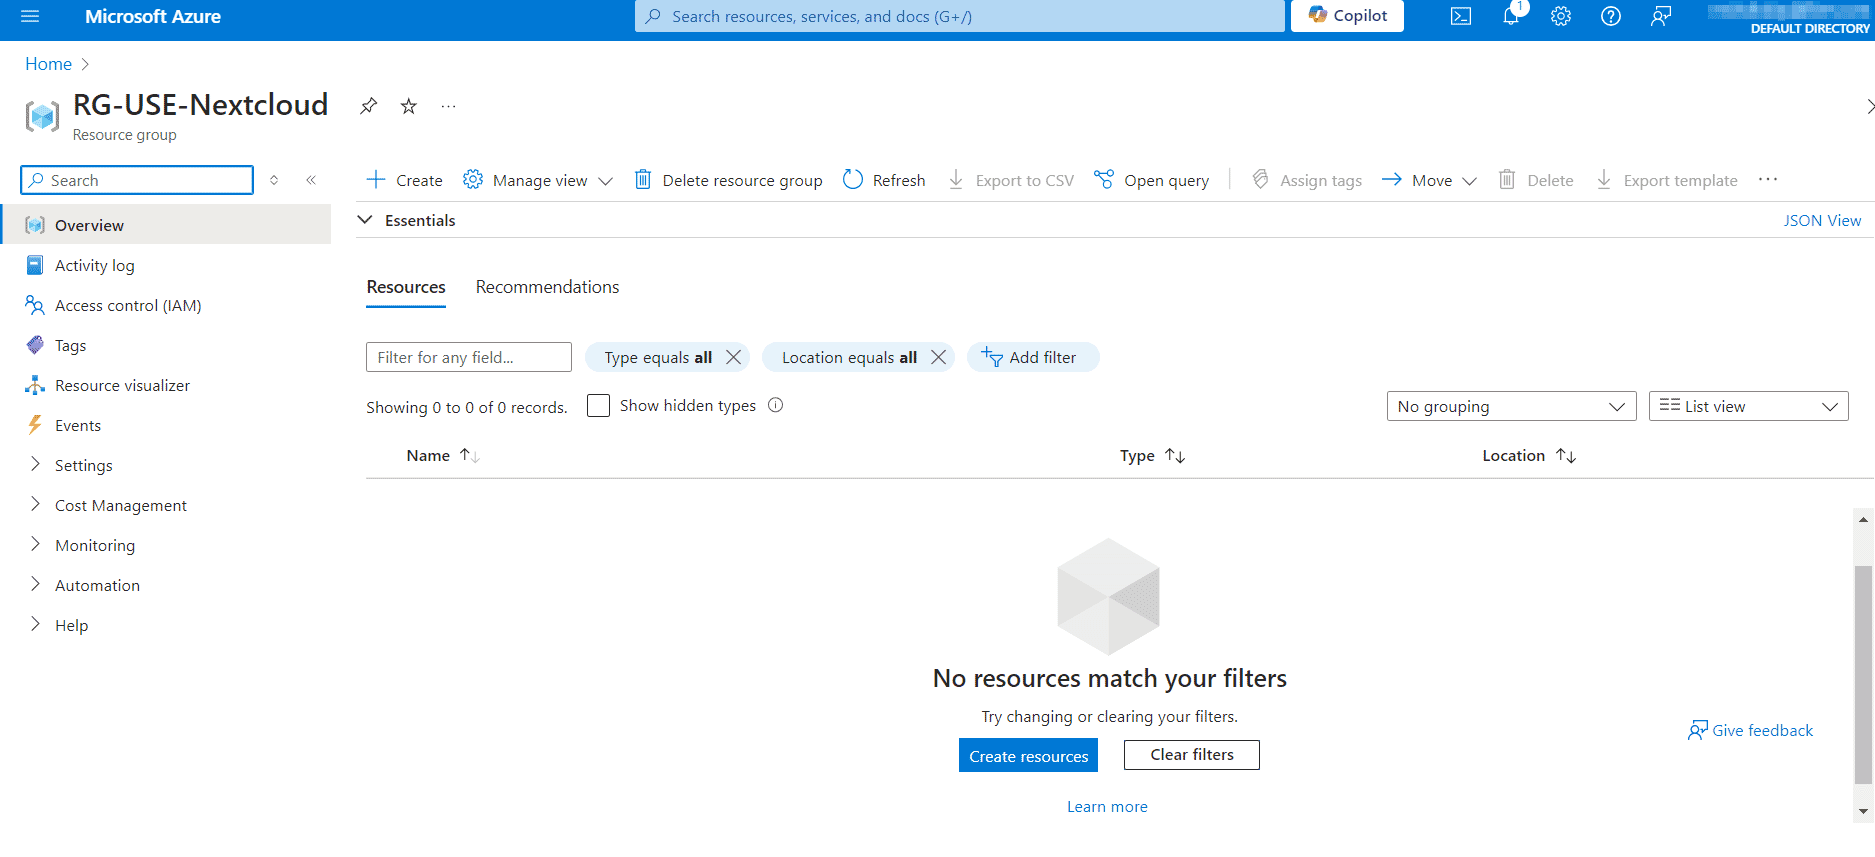Click Create resources button
Screen dimensions: 1875x857
pyautogui.click(x=1028, y=755)
